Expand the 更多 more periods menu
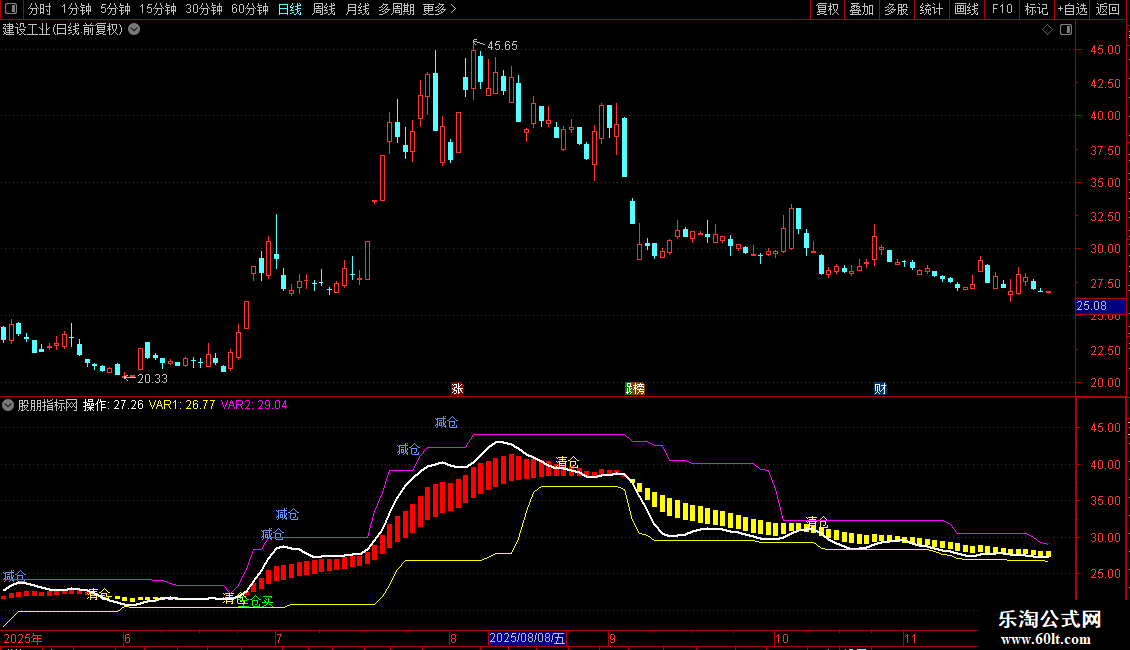The width and height of the screenshot is (1130, 650). [x=439, y=9]
